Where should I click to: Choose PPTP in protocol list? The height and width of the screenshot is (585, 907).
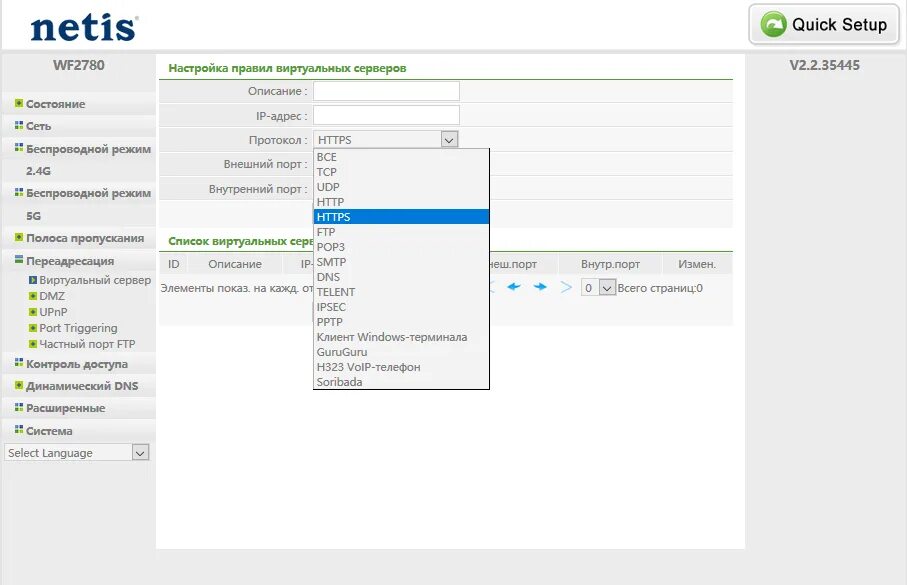point(401,322)
